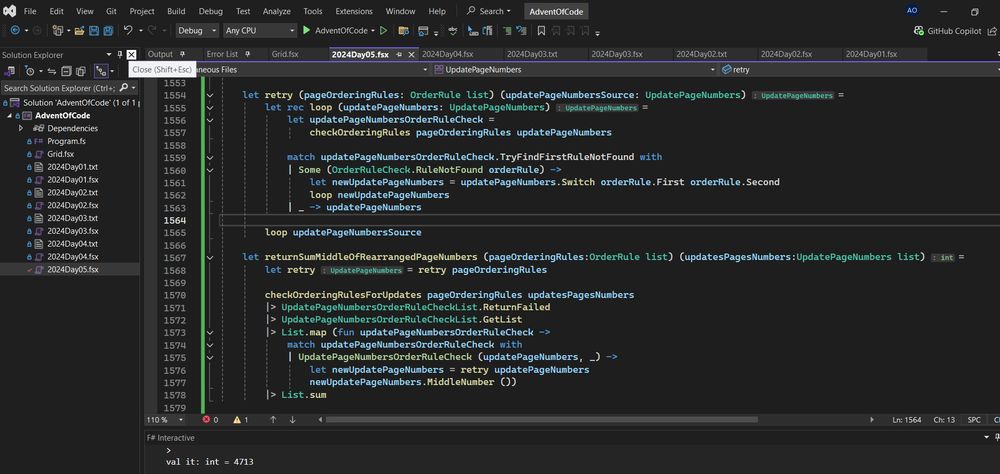Click the Save All icon
Viewport: 1000px width, 474px height.
tap(108, 31)
